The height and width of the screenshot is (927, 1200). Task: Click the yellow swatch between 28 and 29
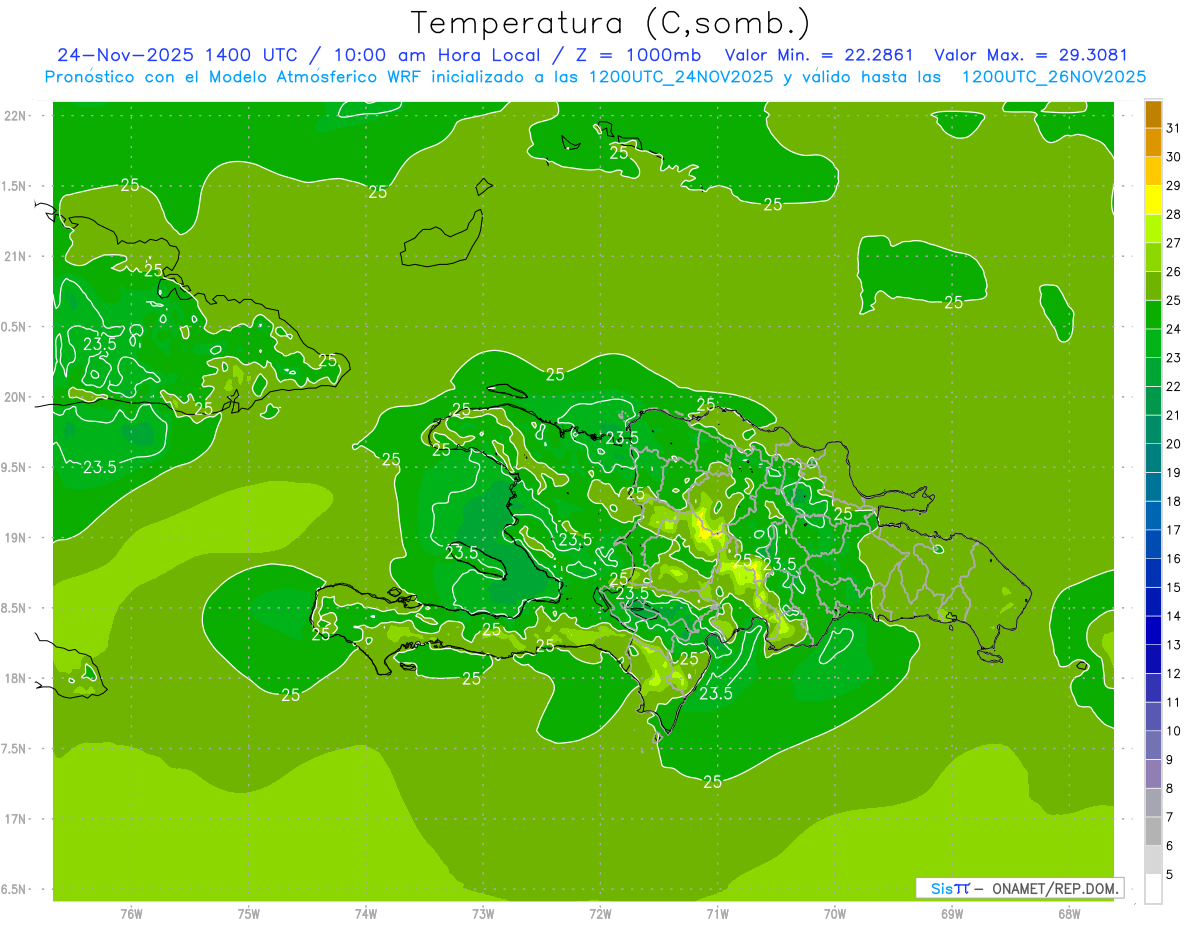(1153, 200)
